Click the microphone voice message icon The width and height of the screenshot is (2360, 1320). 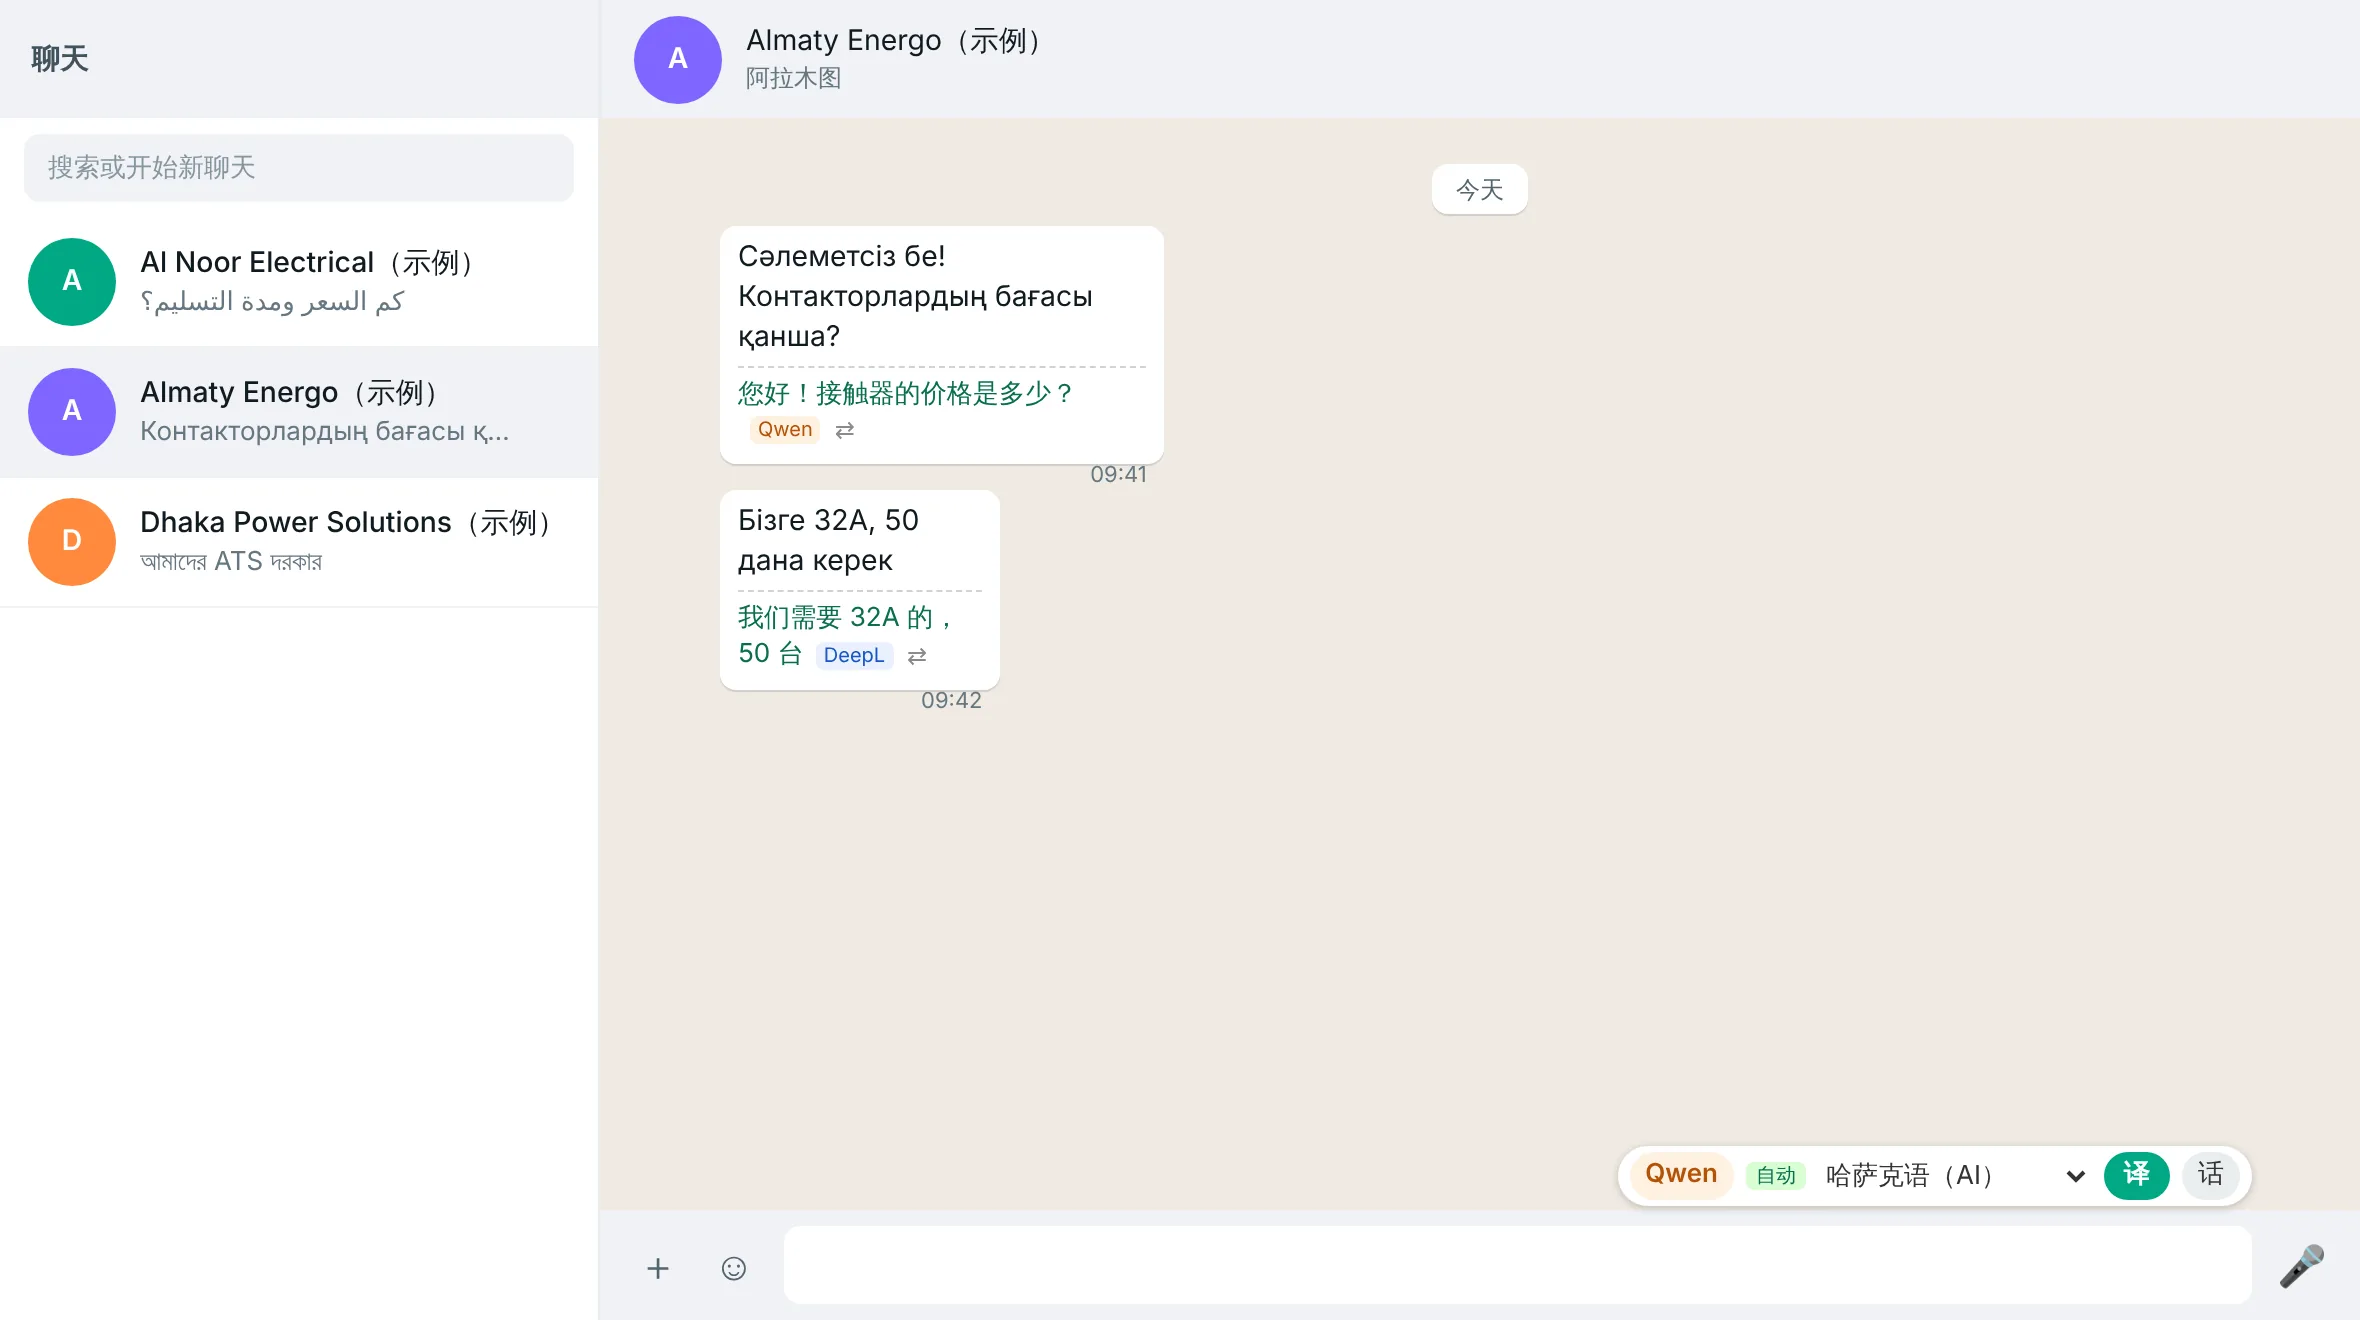(x=2301, y=1266)
